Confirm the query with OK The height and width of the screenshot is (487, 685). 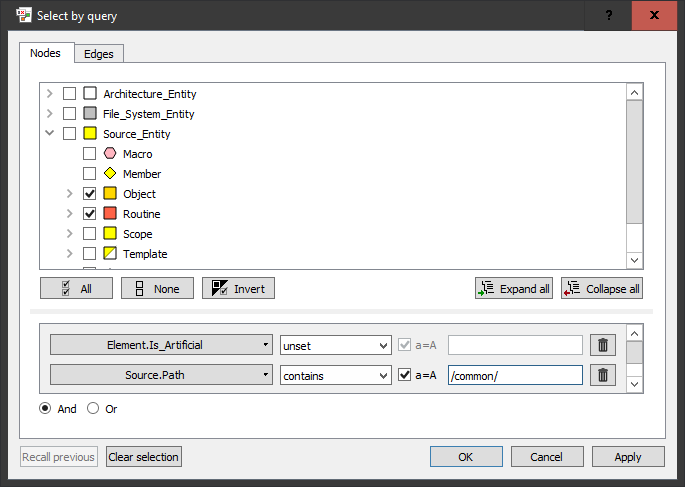click(466, 457)
